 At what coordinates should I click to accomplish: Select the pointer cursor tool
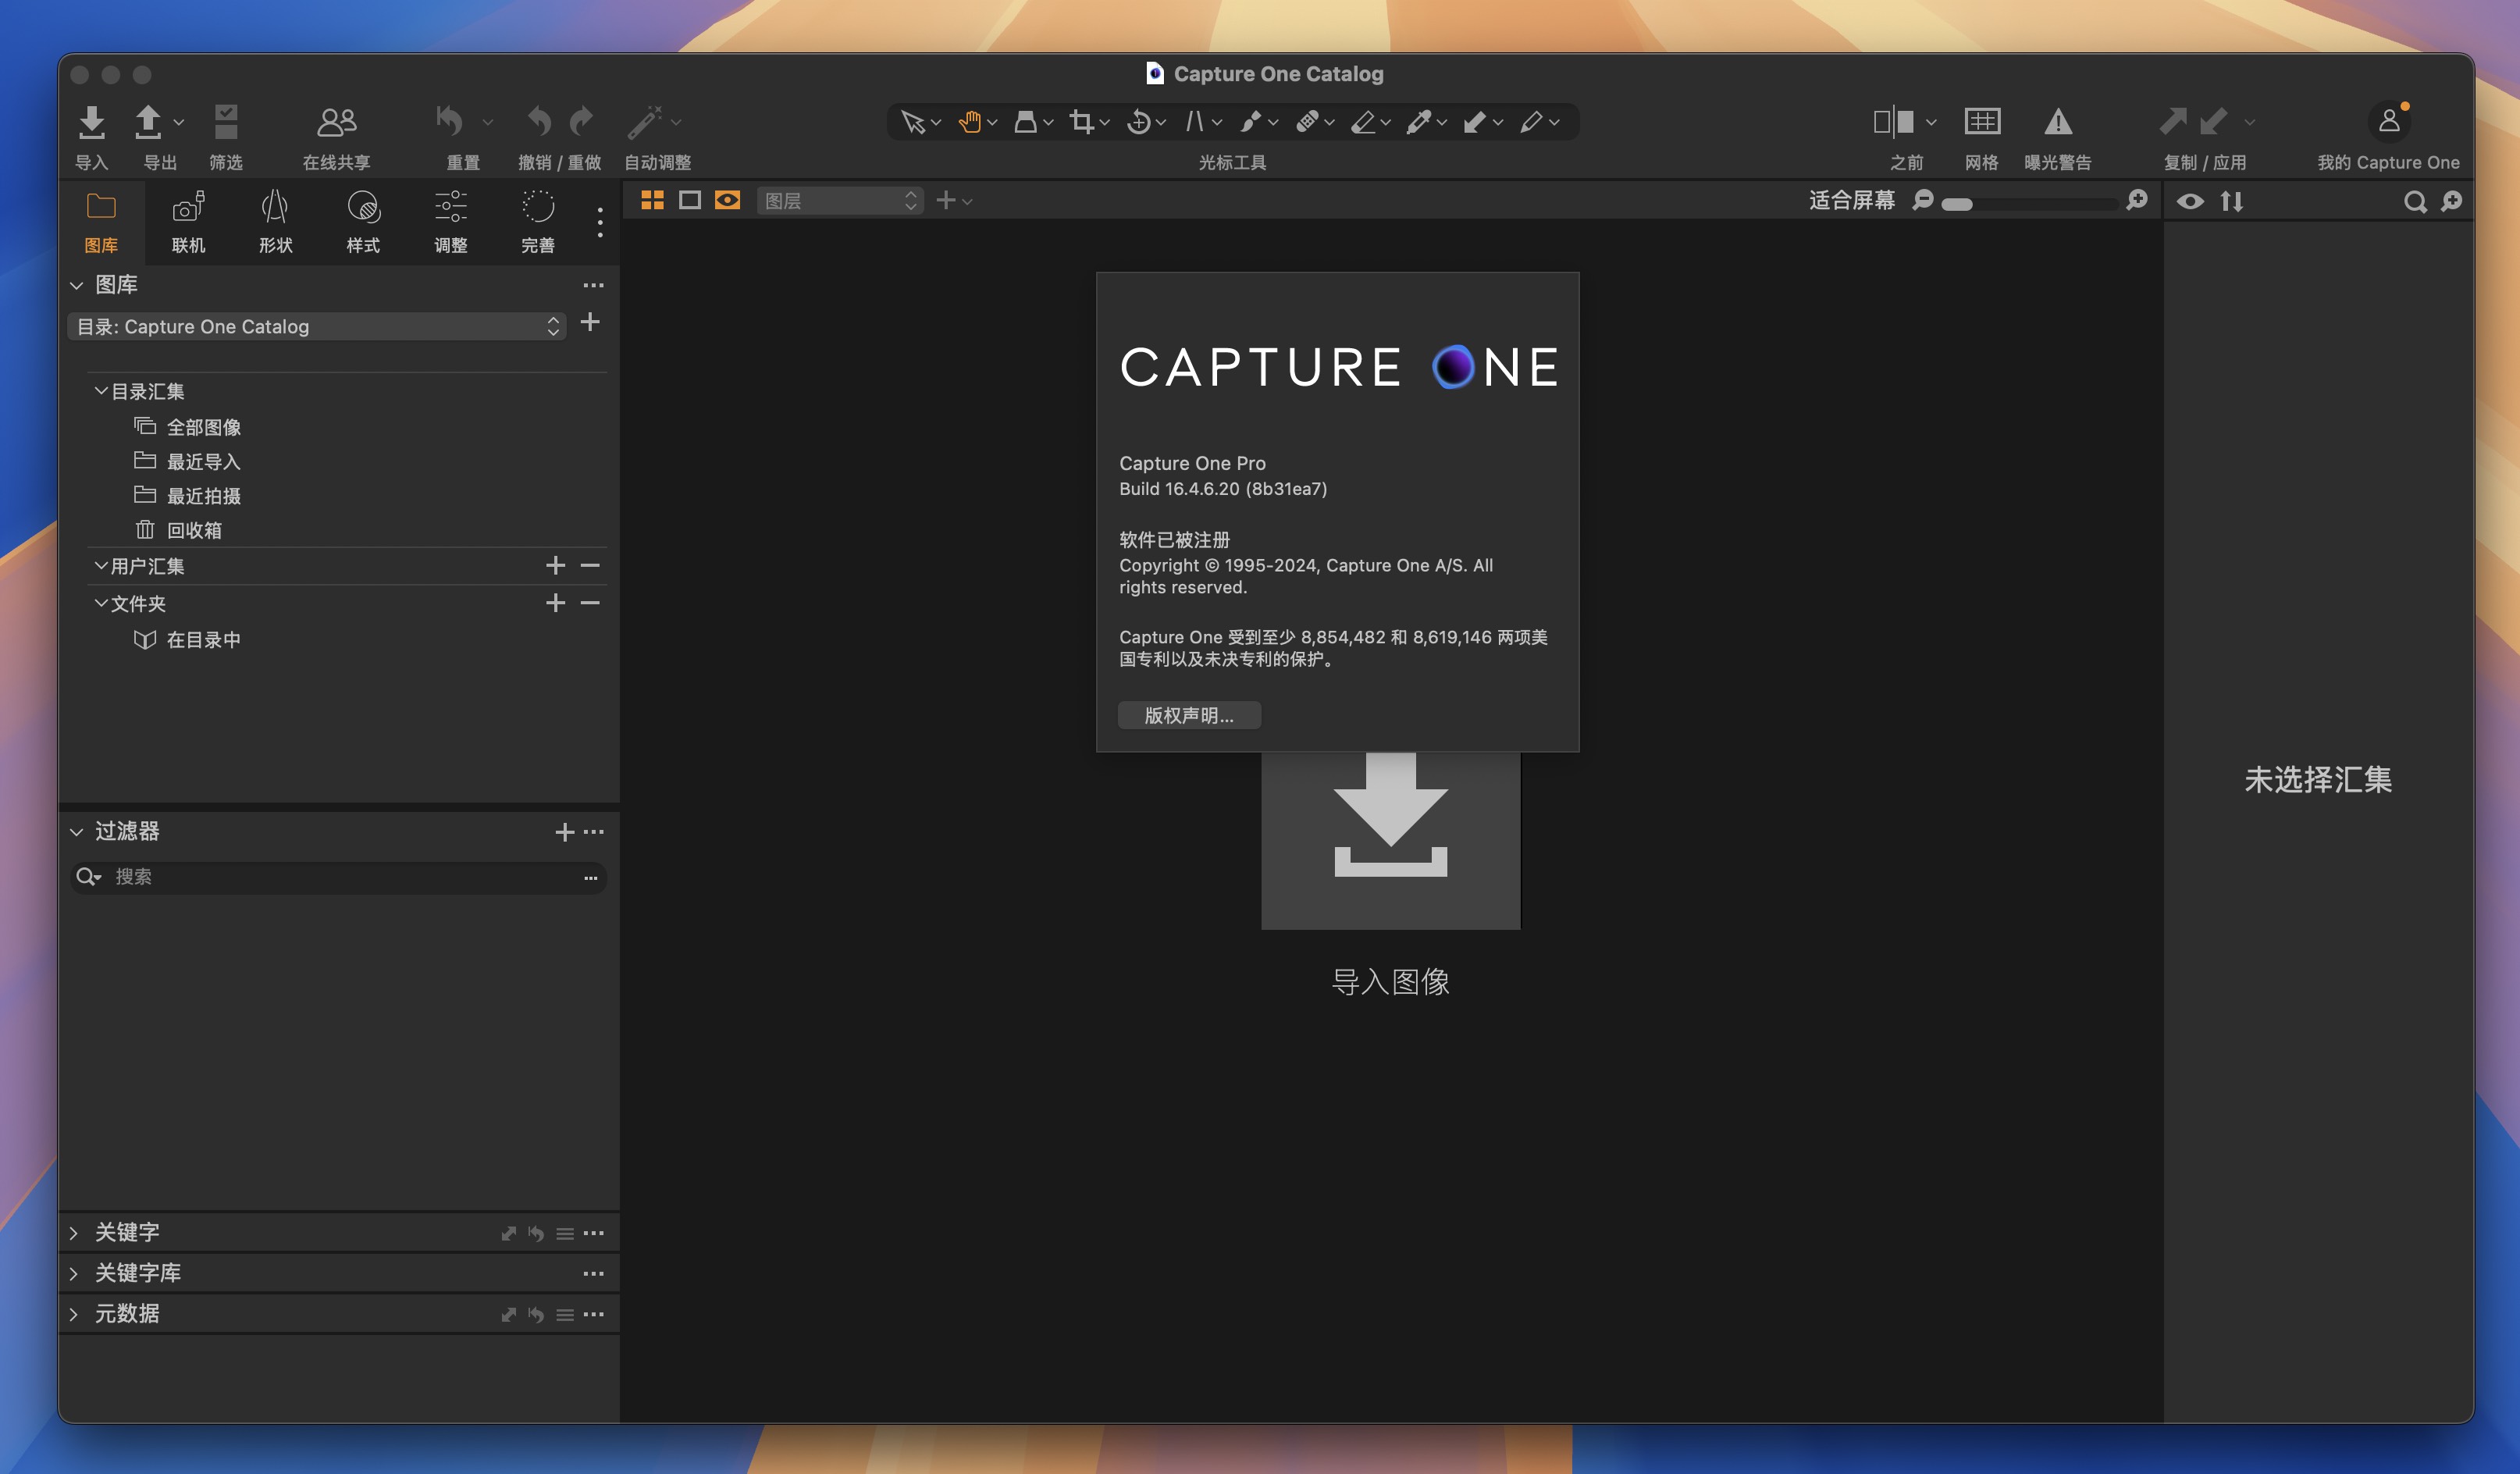(912, 122)
